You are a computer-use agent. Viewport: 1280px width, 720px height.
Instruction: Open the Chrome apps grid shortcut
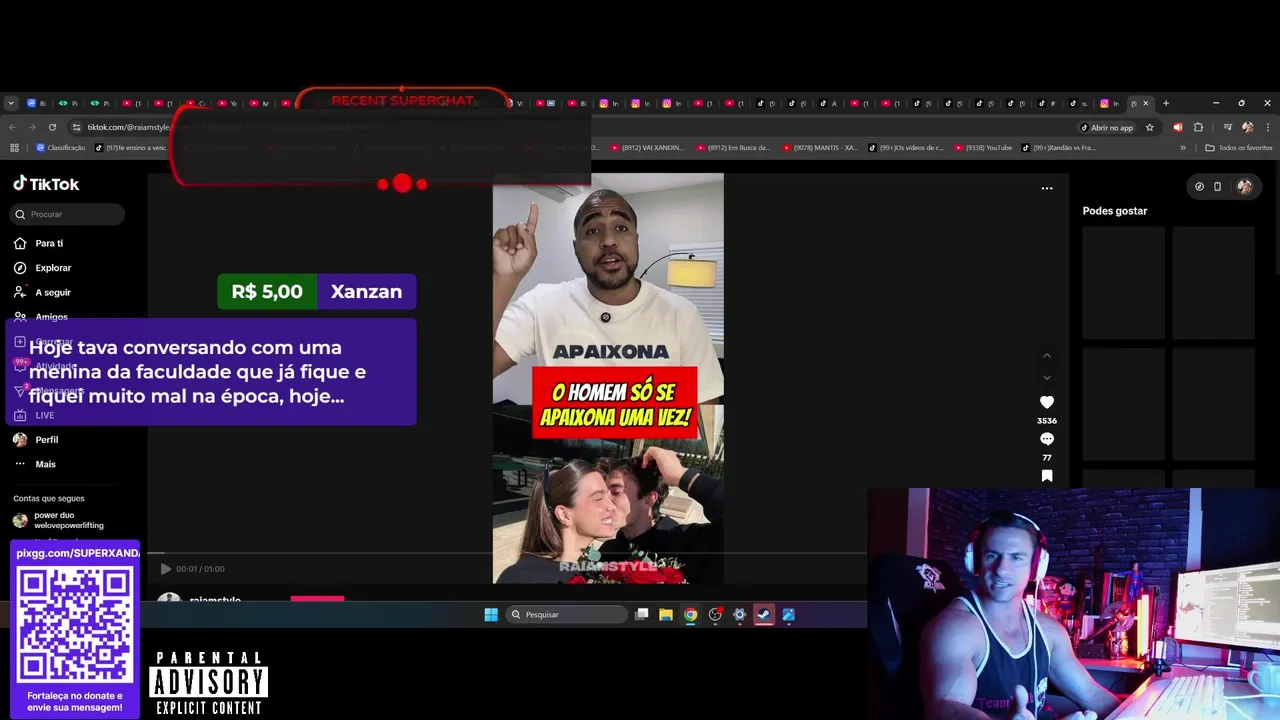click(x=14, y=148)
